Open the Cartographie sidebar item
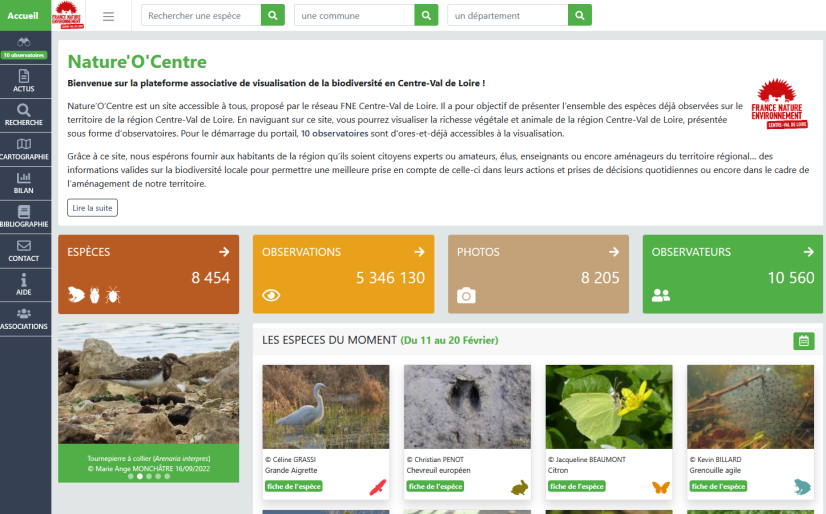 click(x=24, y=149)
